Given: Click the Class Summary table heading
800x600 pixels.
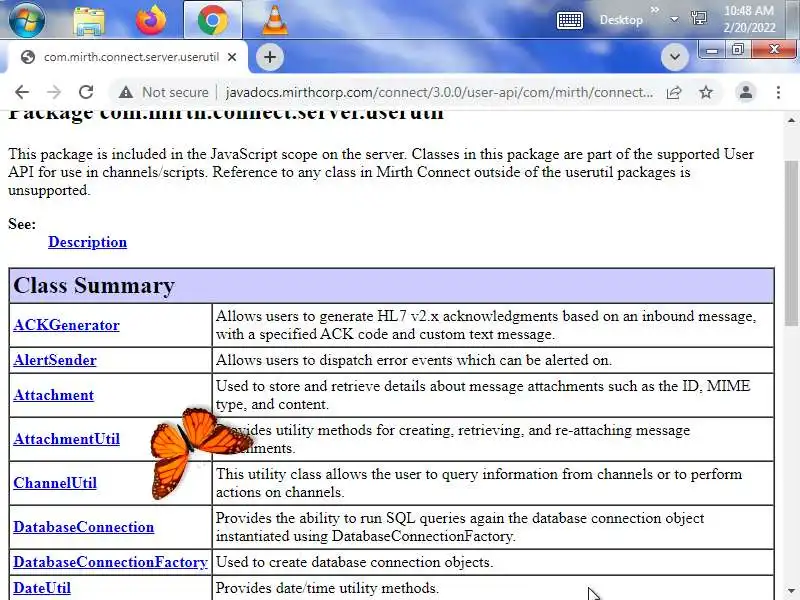Looking at the screenshot, I should 94,285.
